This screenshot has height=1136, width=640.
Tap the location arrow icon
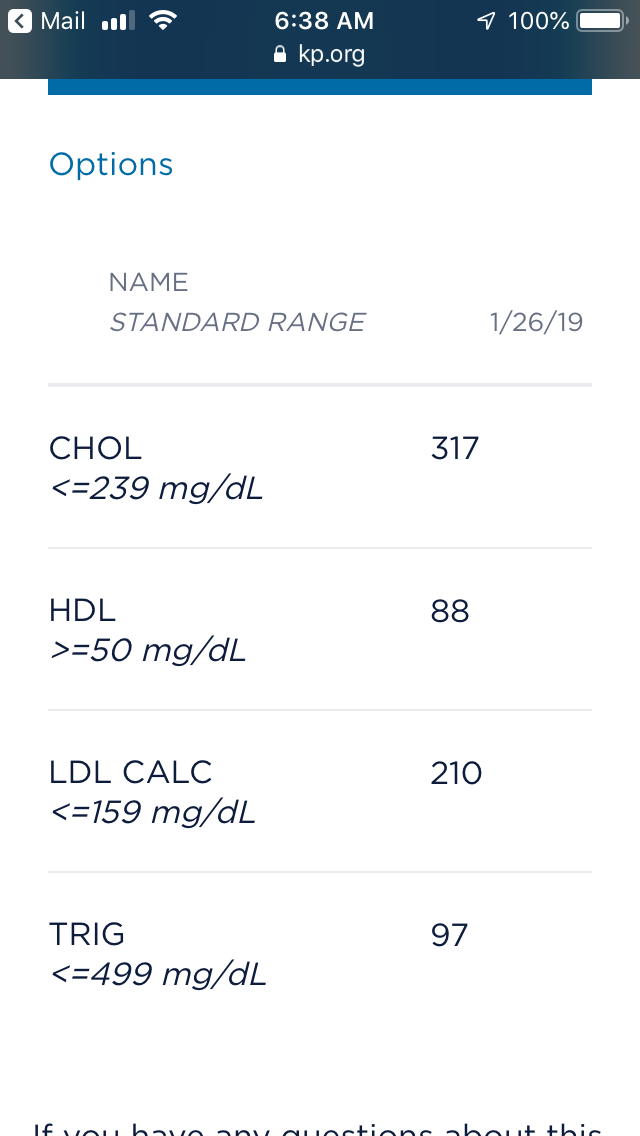[x=487, y=21]
